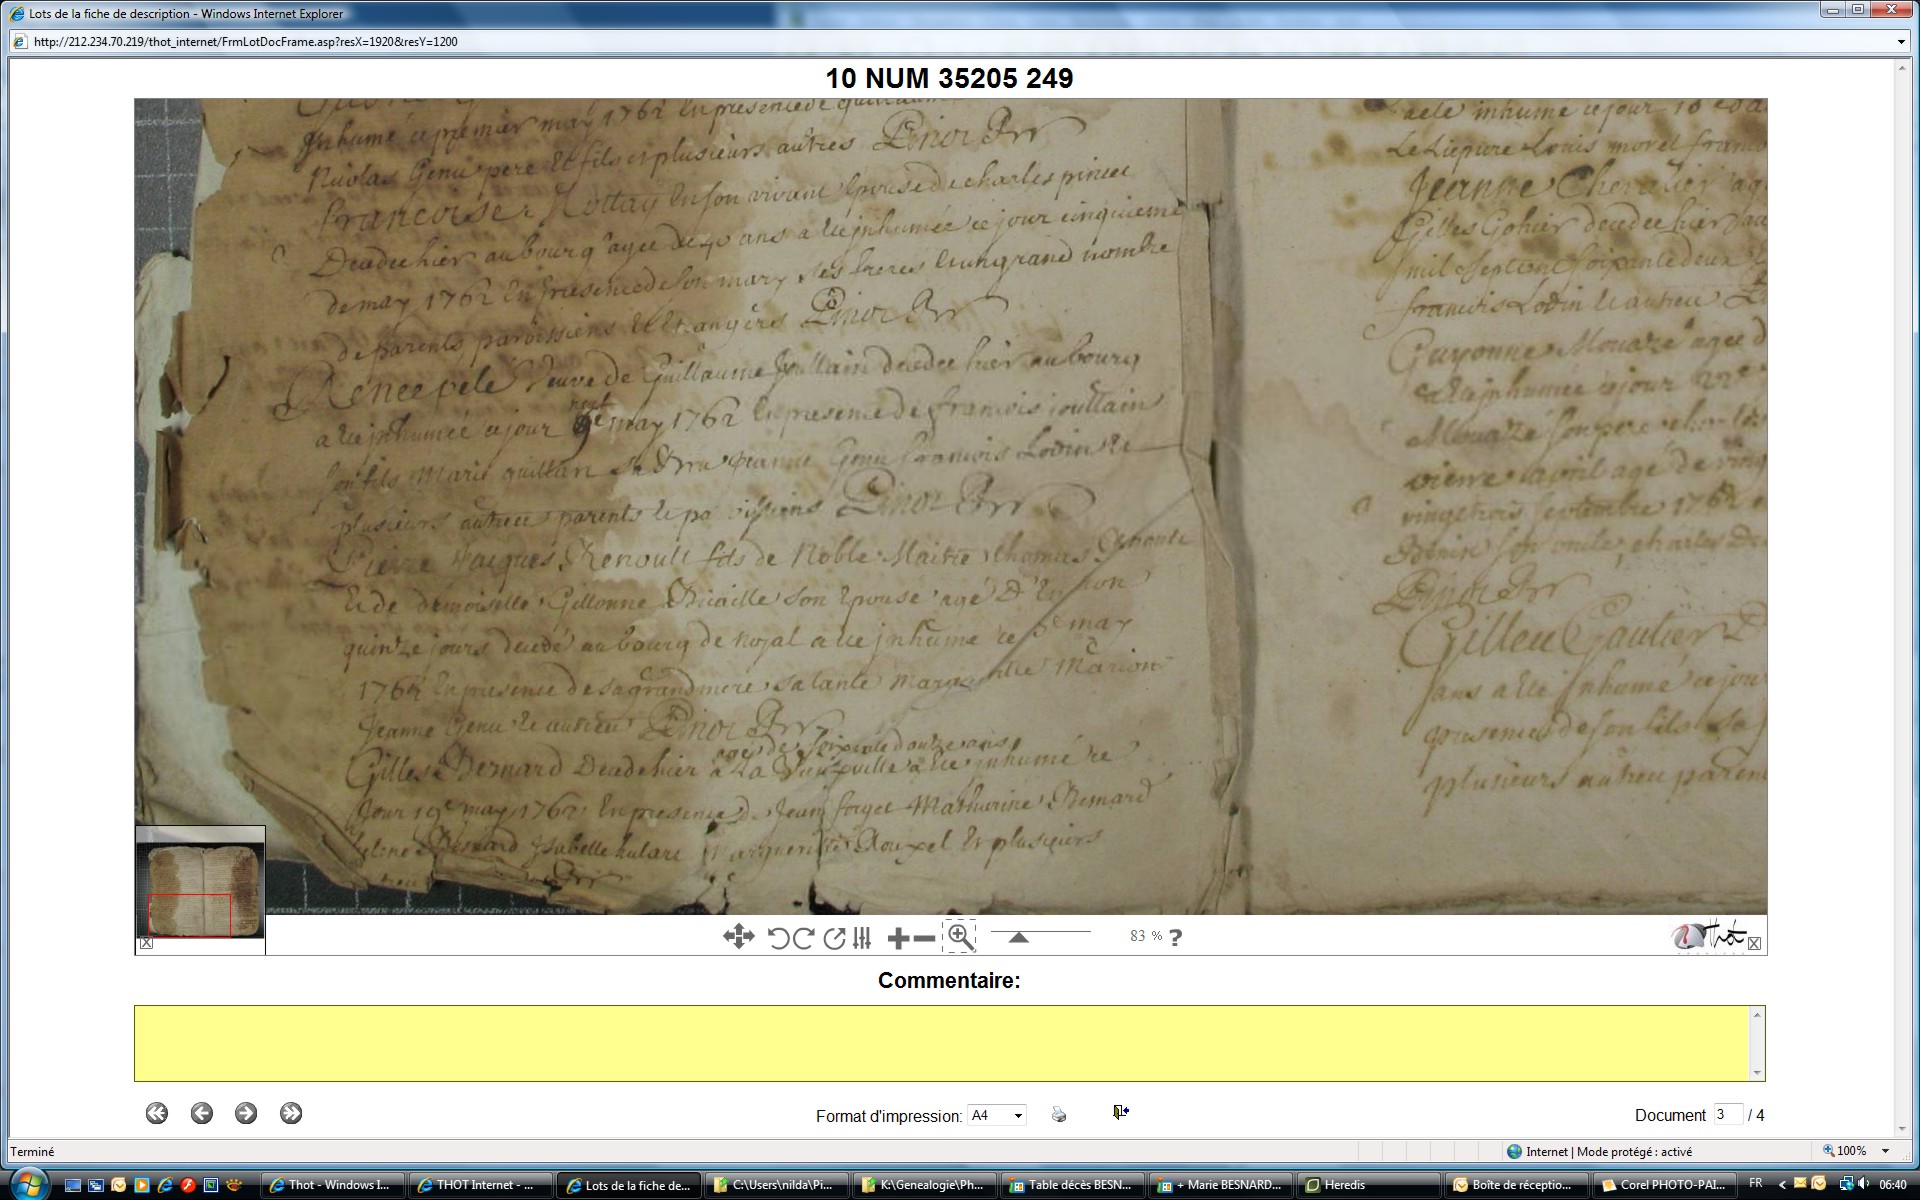Zoom out with the minus icon
This screenshot has width=1920, height=1200.
click(x=925, y=938)
